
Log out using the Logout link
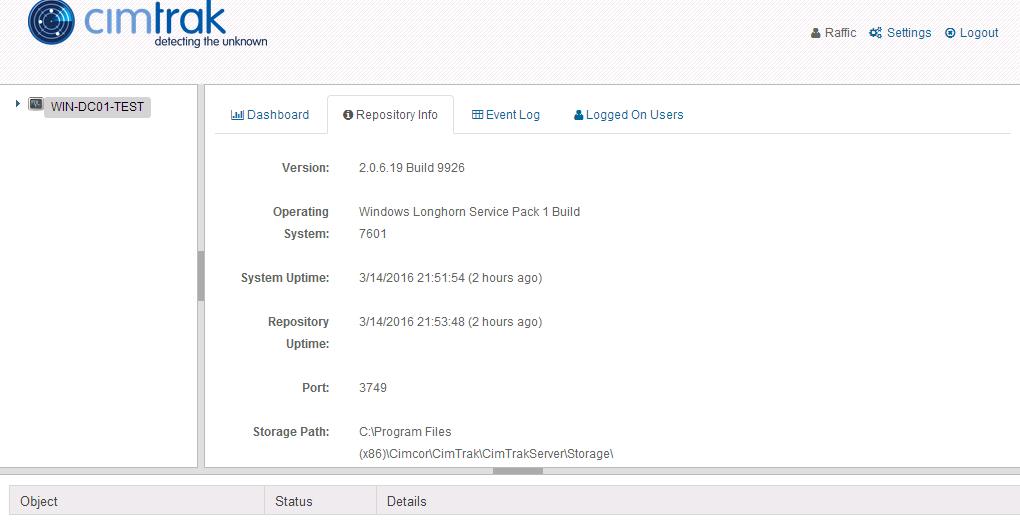(x=979, y=33)
